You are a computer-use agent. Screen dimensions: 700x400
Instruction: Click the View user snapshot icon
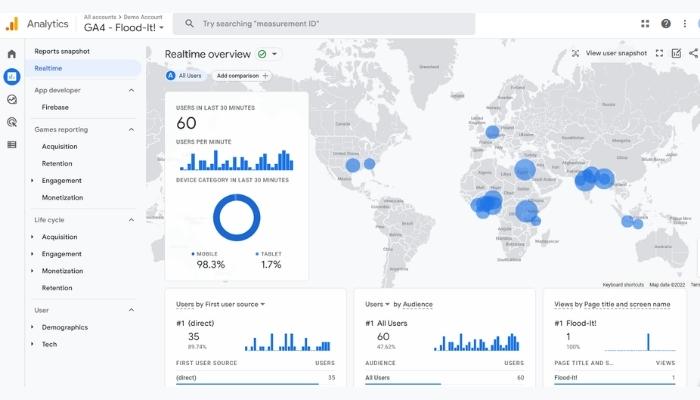tap(575, 53)
